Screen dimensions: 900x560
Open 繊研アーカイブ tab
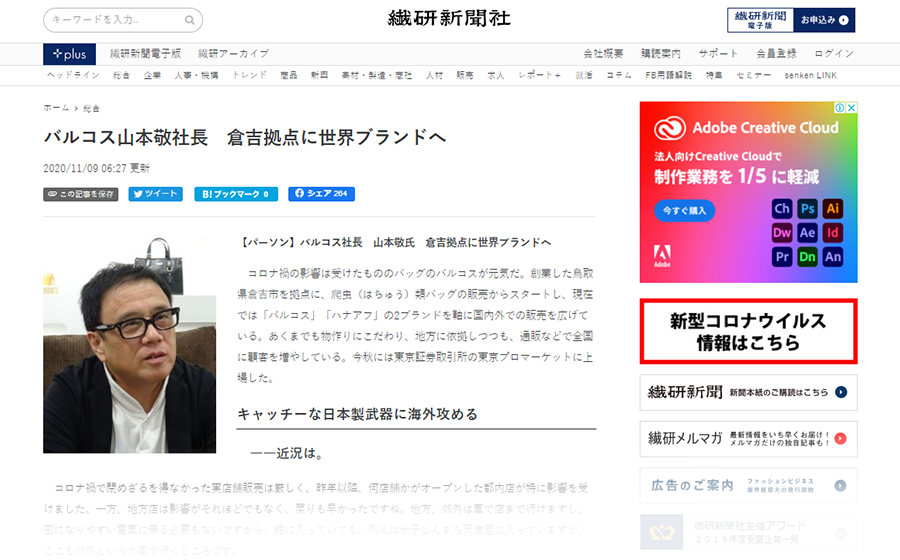(234, 54)
